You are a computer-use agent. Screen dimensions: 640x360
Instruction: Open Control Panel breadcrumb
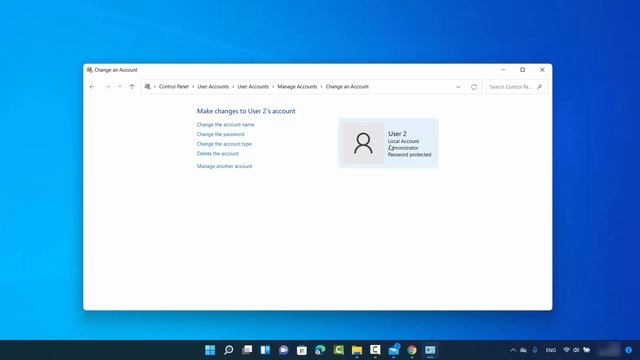pos(174,87)
